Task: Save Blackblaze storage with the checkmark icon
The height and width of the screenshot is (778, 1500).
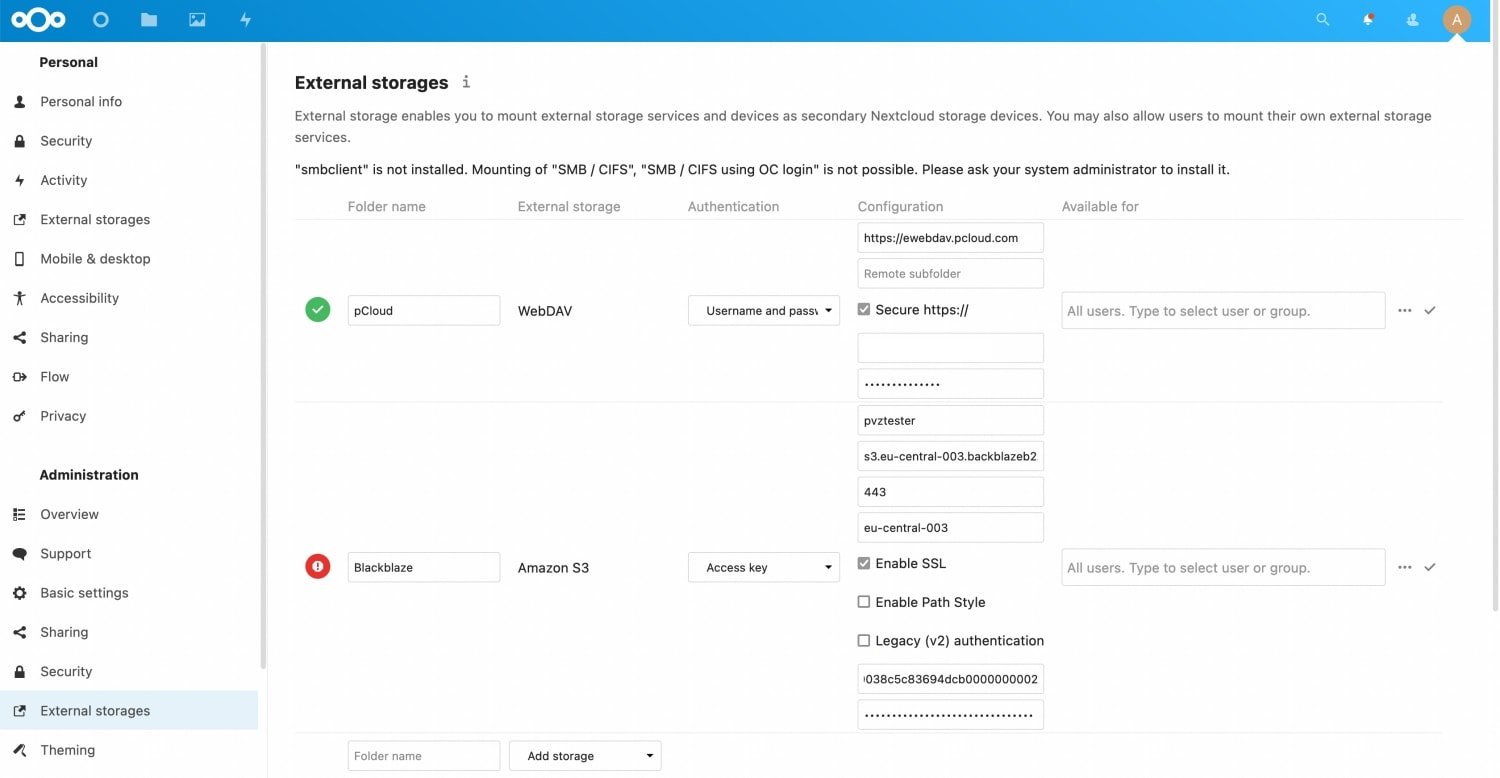Action: point(1430,567)
